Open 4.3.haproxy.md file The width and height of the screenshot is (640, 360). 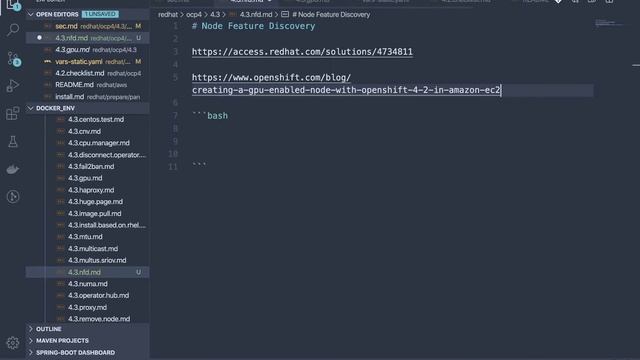point(88,190)
